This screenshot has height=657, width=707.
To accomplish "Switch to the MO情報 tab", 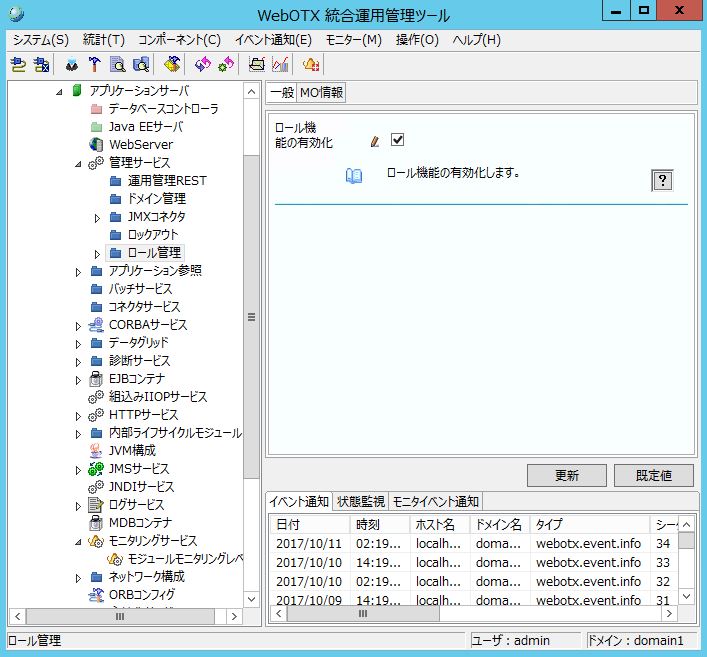I will point(321,92).
